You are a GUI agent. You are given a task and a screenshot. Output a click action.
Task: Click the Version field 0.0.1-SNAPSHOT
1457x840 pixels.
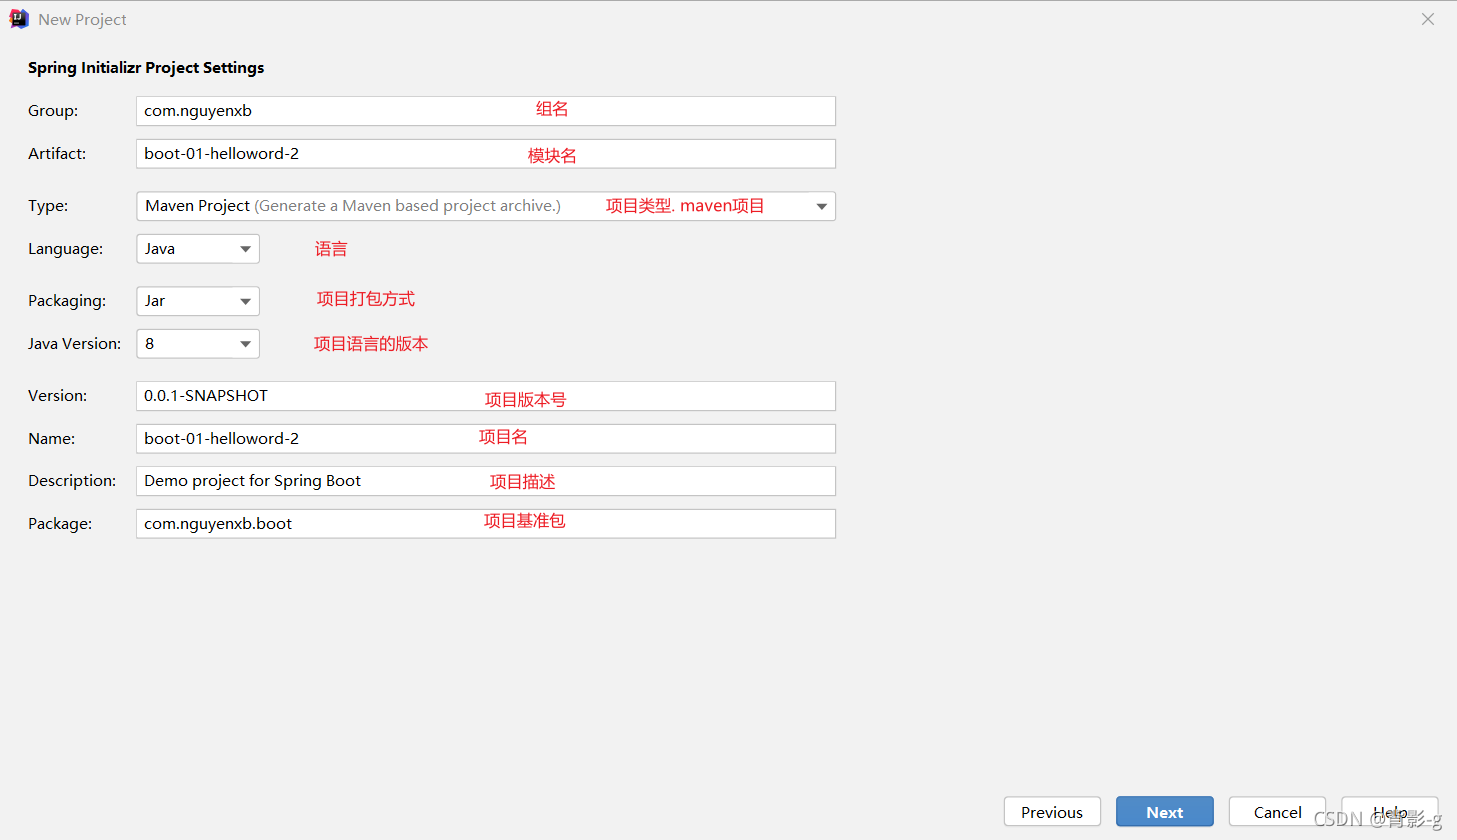[x=486, y=396]
